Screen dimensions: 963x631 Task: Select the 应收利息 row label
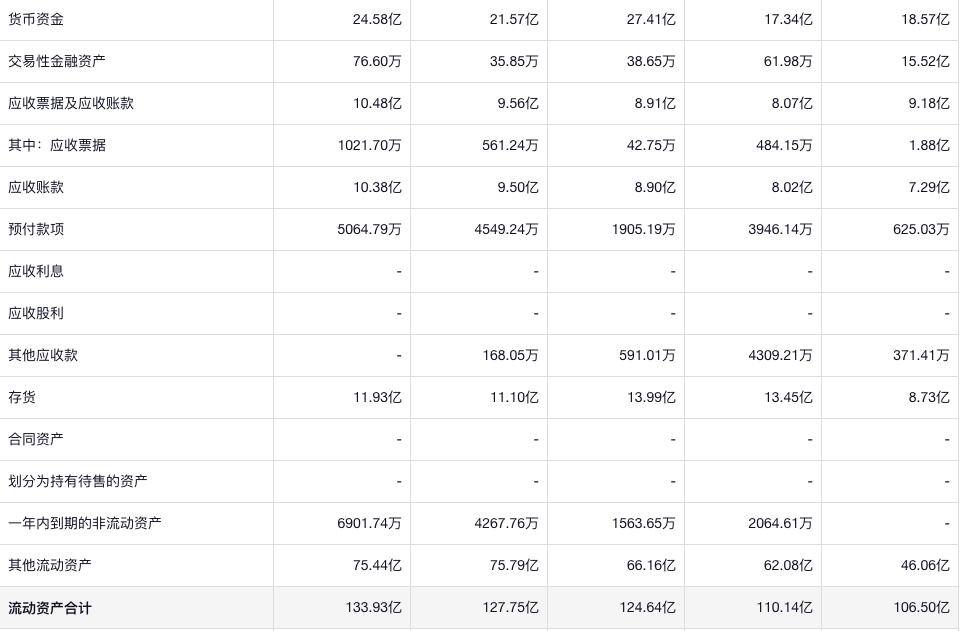pos(36,271)
